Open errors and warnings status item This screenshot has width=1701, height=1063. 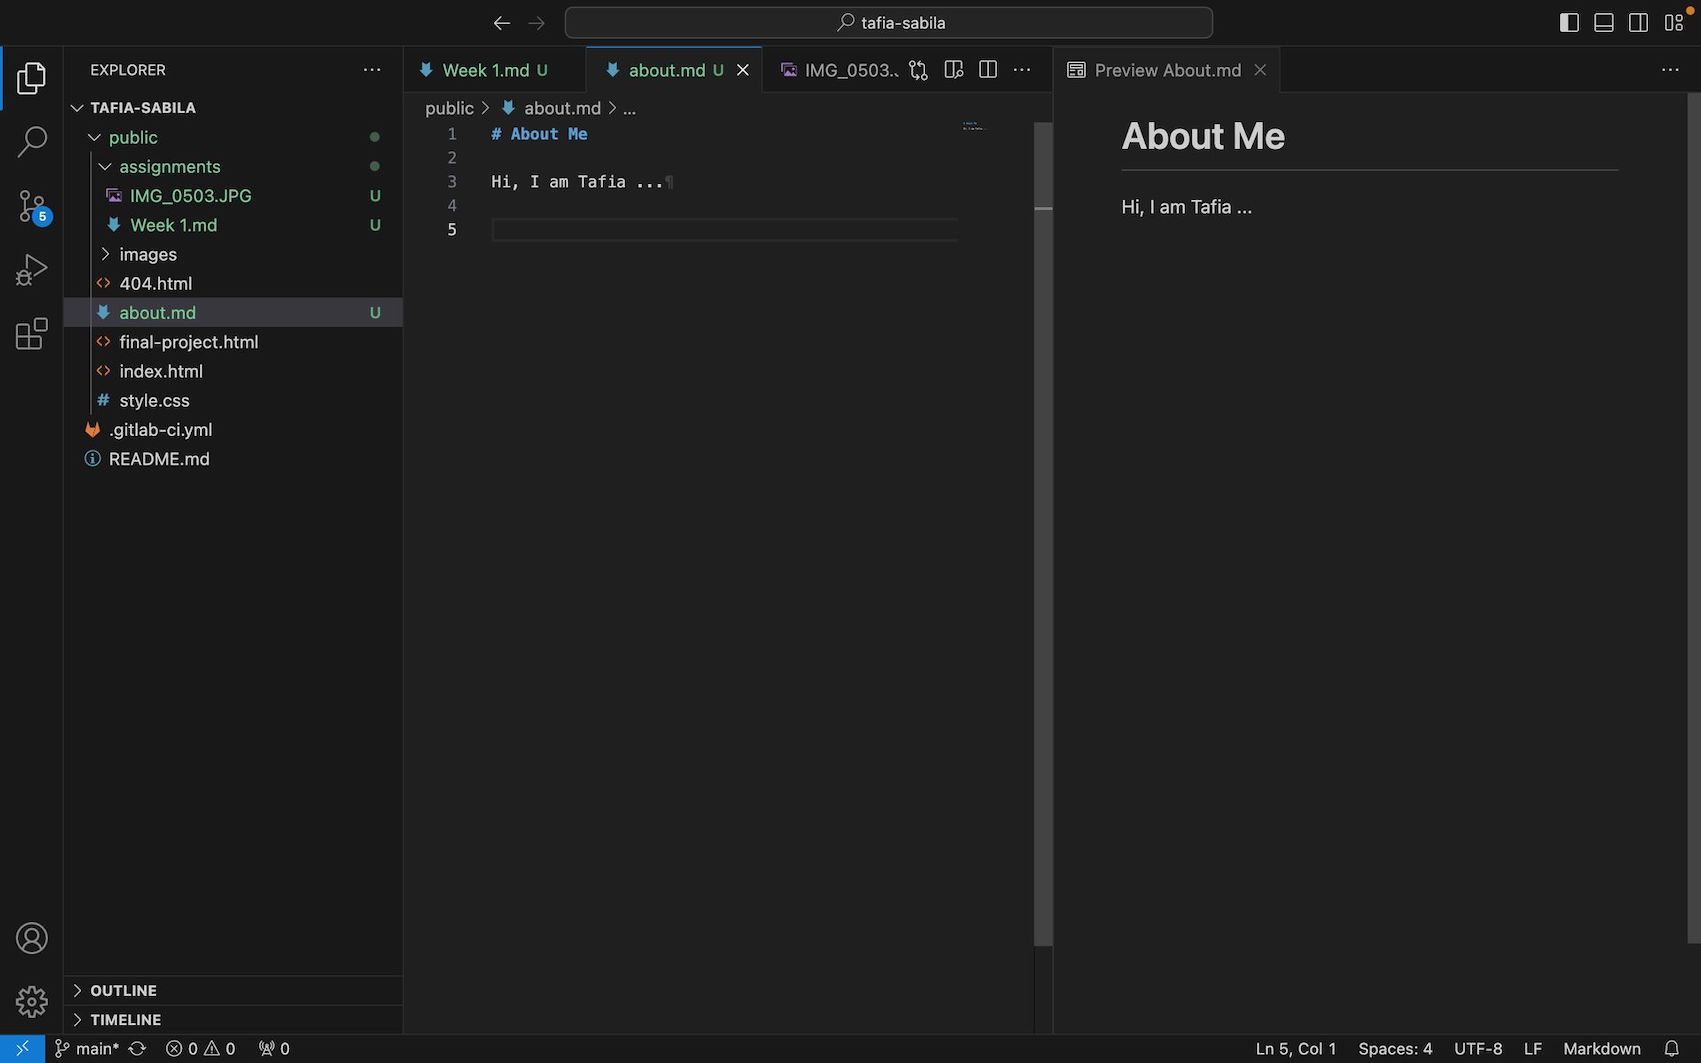click(200, 1048)
